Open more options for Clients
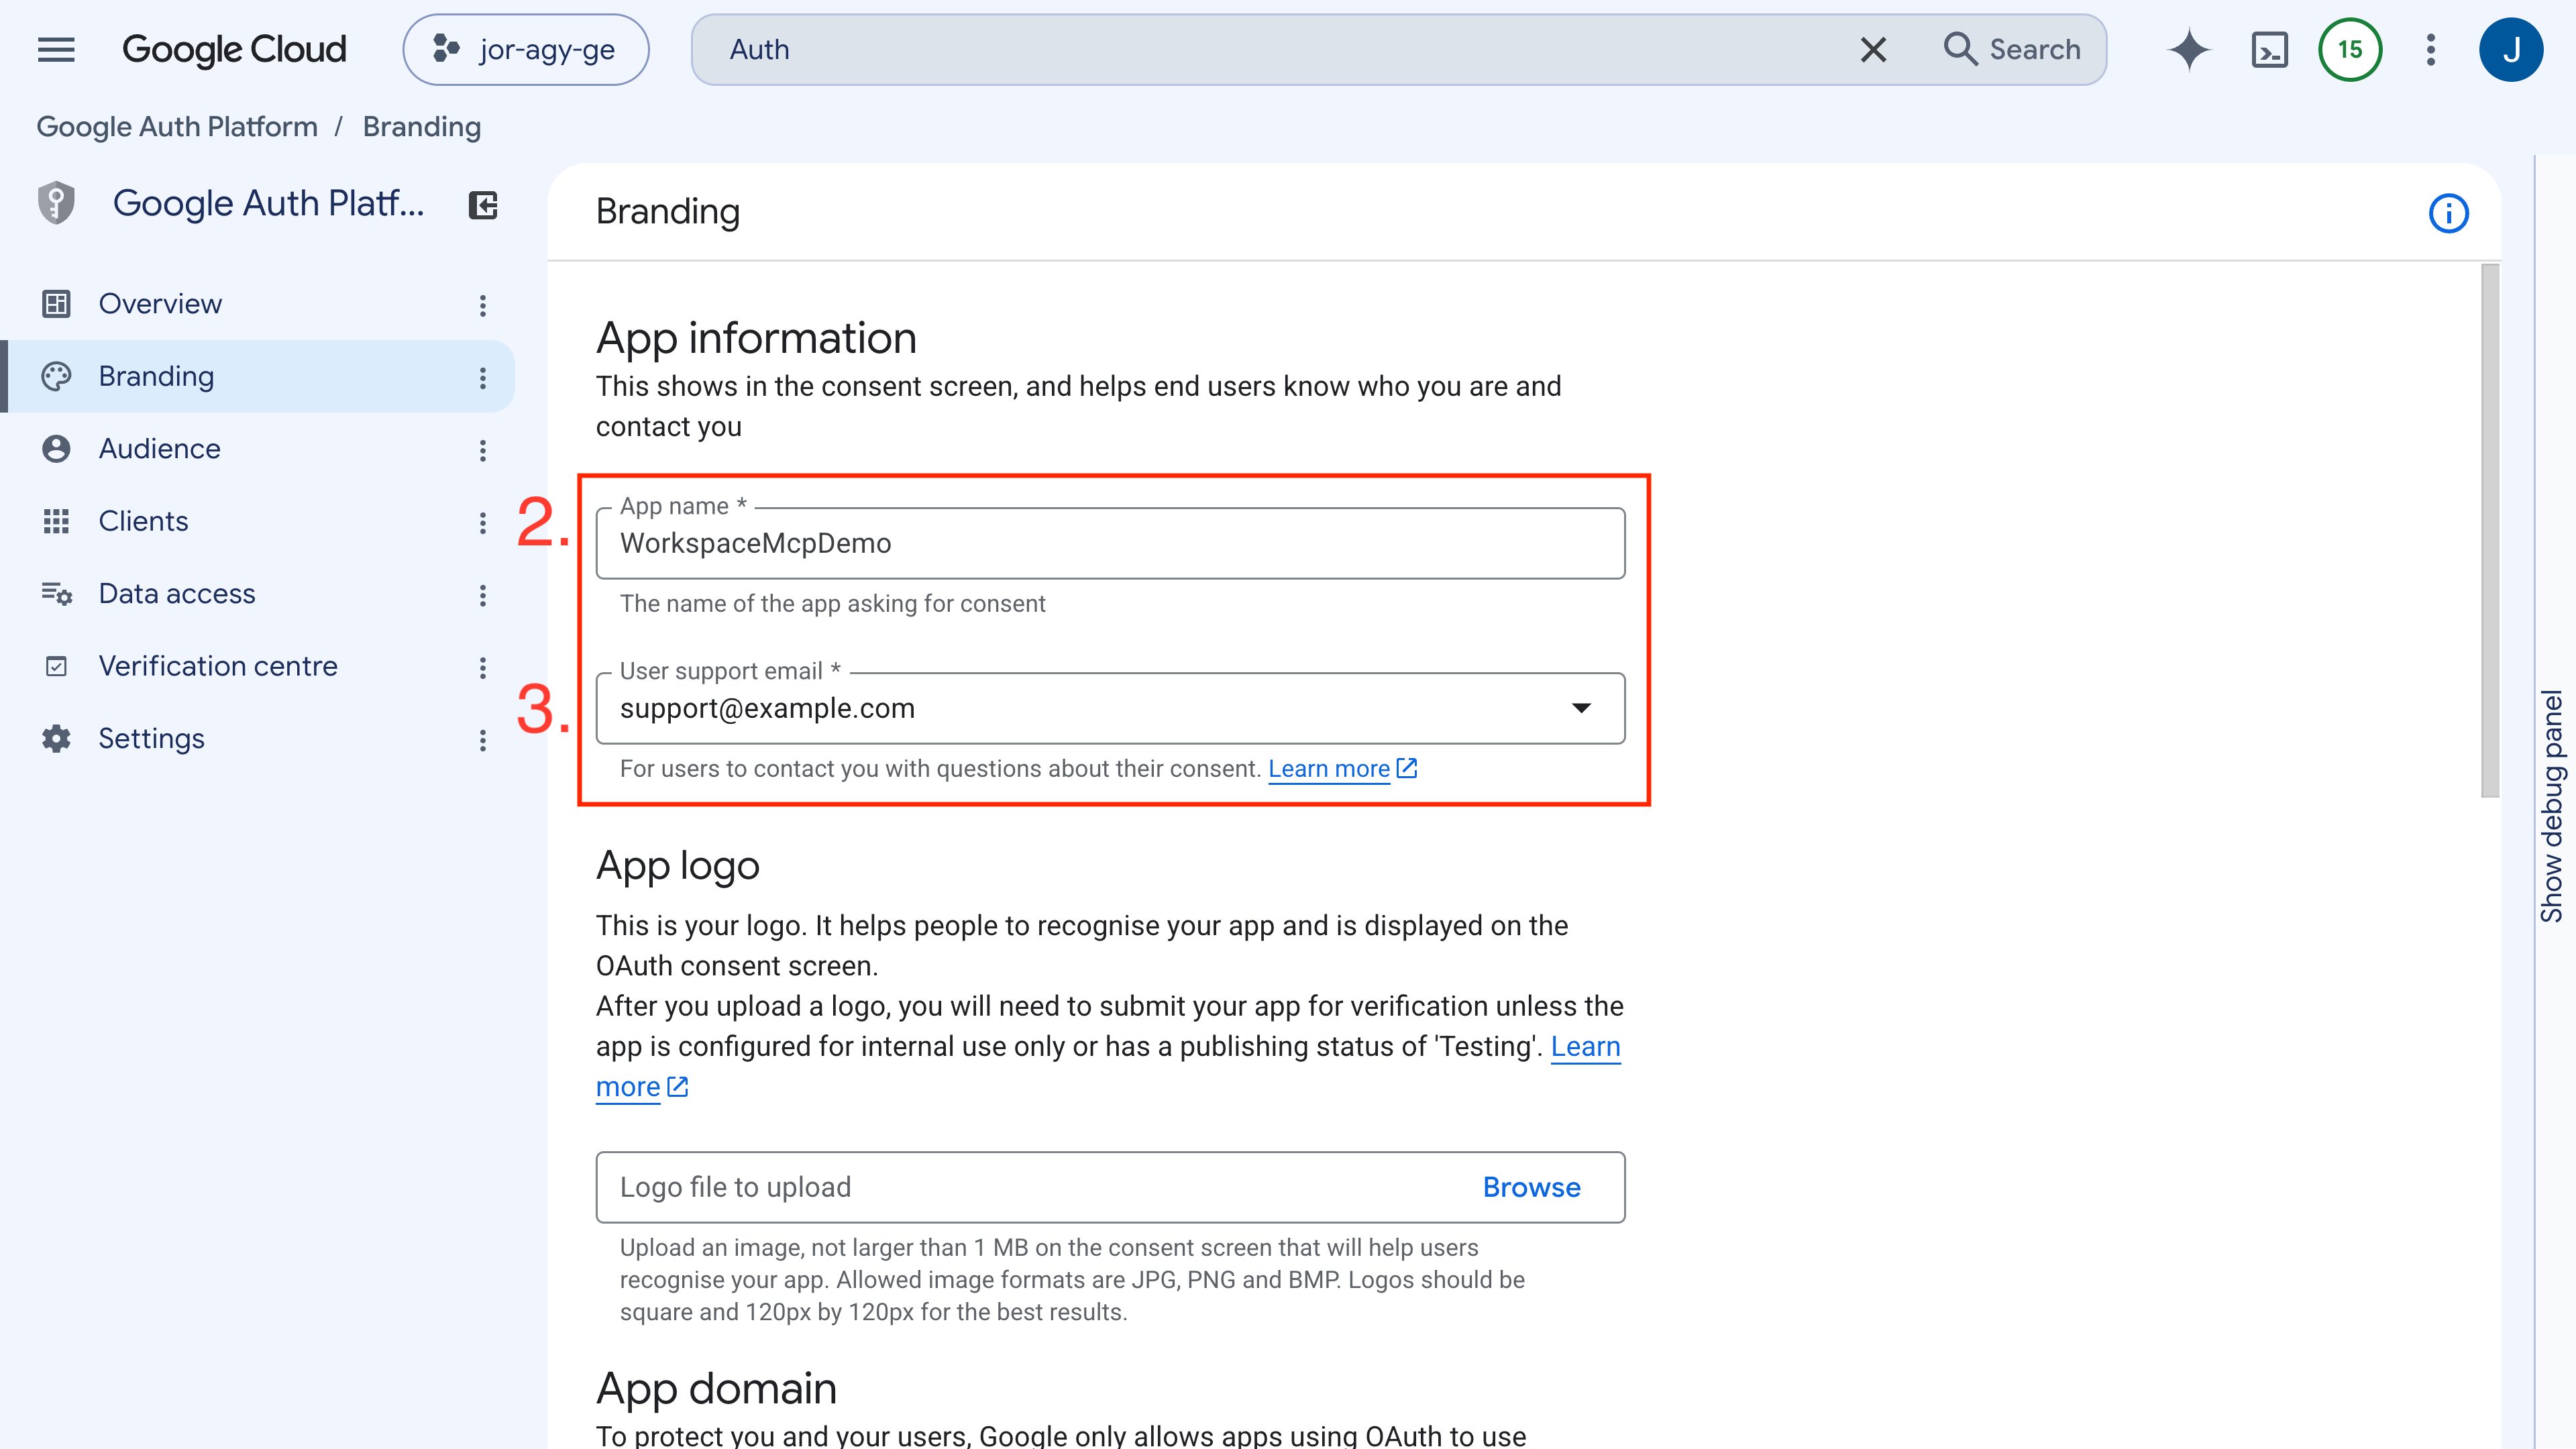 483,522
